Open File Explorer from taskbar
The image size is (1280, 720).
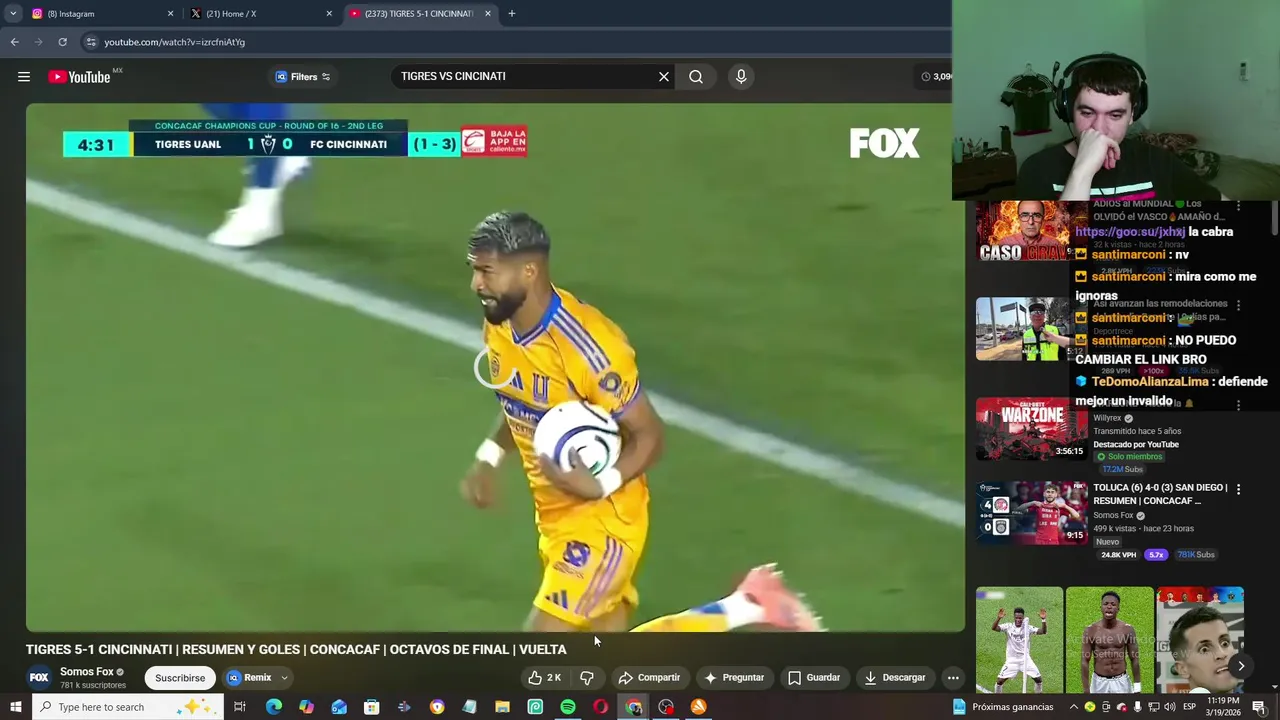502,707
